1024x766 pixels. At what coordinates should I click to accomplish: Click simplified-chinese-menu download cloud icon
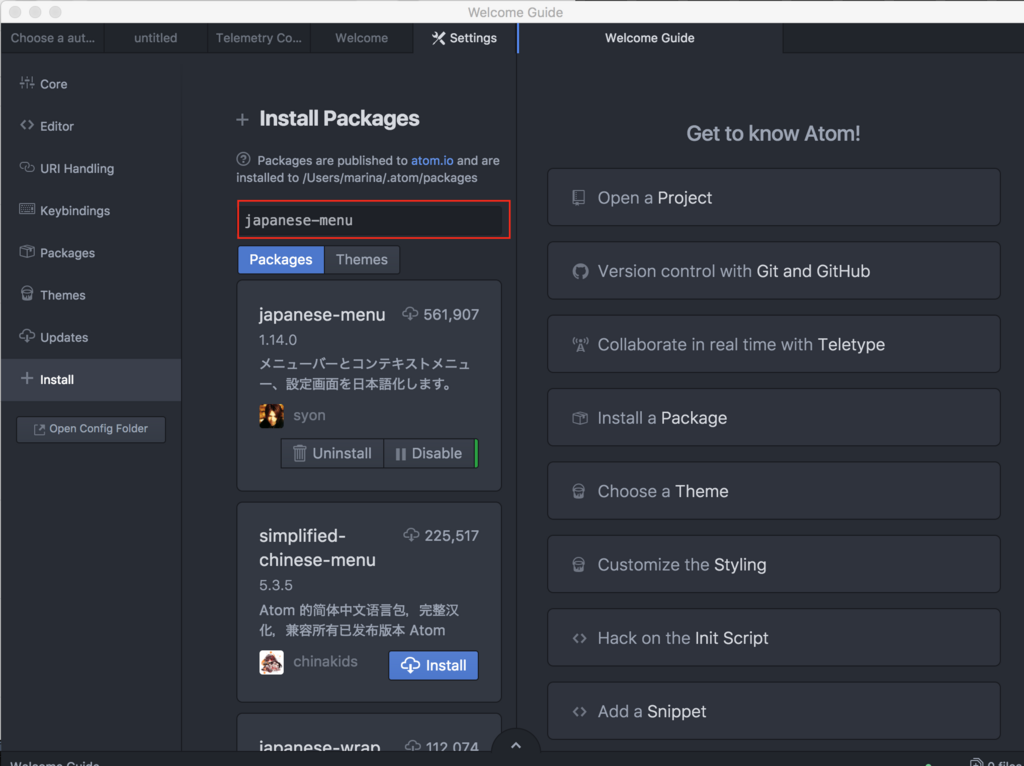pyautogui.click(x=411, y=535)
